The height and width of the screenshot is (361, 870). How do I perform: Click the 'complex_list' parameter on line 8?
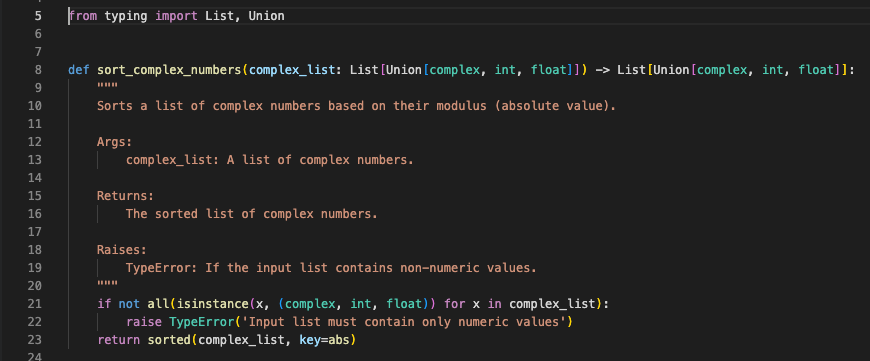292,70
